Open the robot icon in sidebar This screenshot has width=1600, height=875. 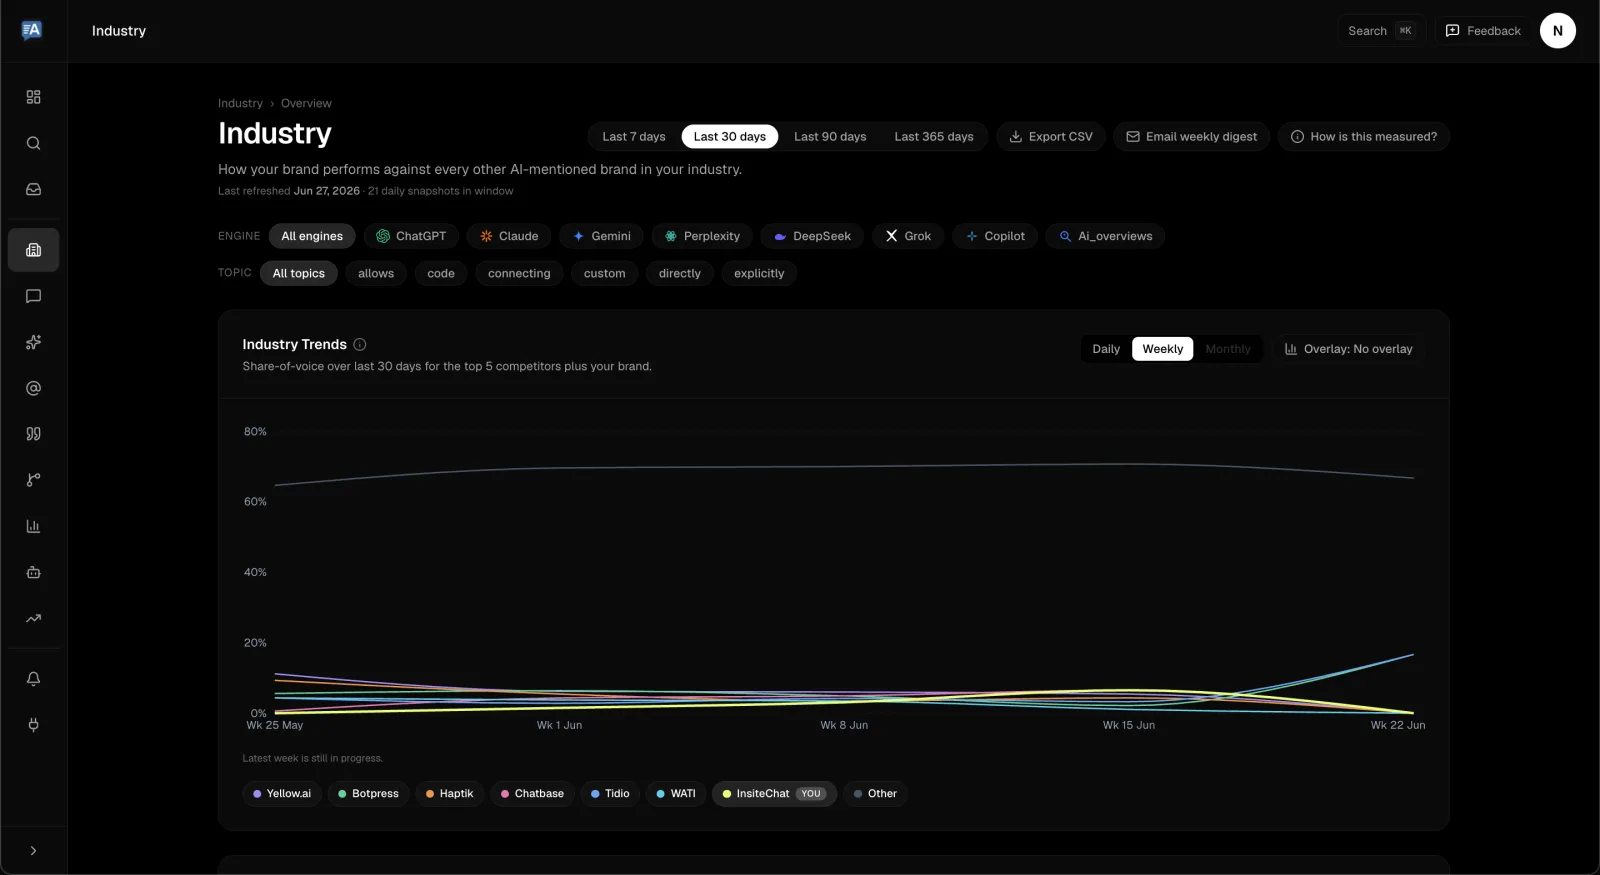coord(33,572)
